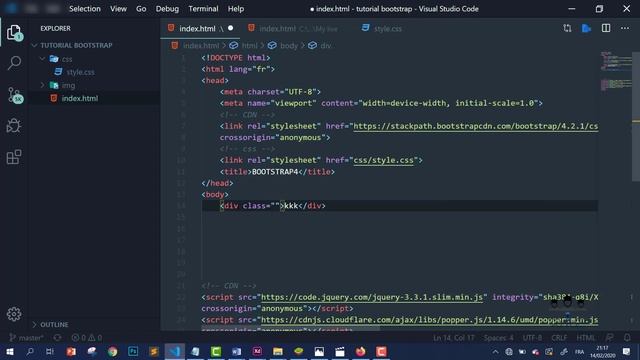Screen dimensions: 640x360
Task: Follow the jquery-3.3.1.slim.min.js link
Action: coord(371,297)
